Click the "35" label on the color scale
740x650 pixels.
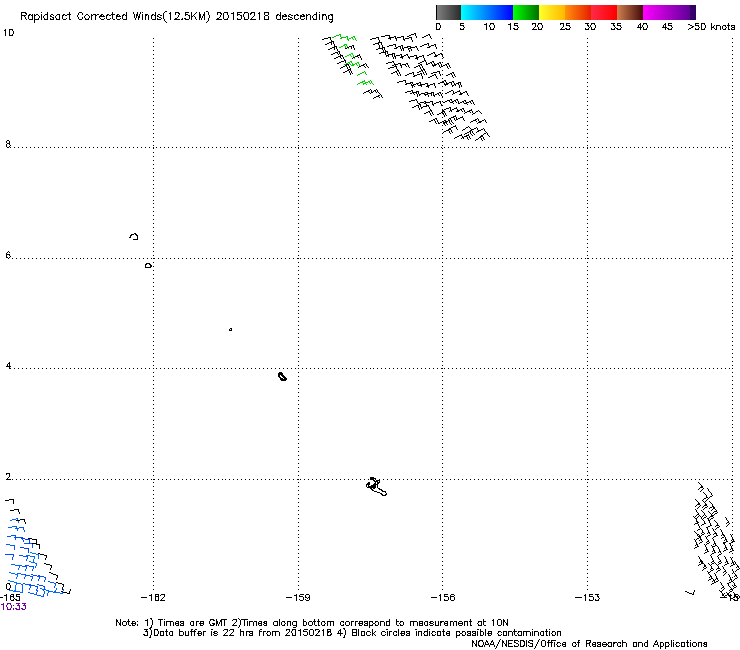point(616,27)
